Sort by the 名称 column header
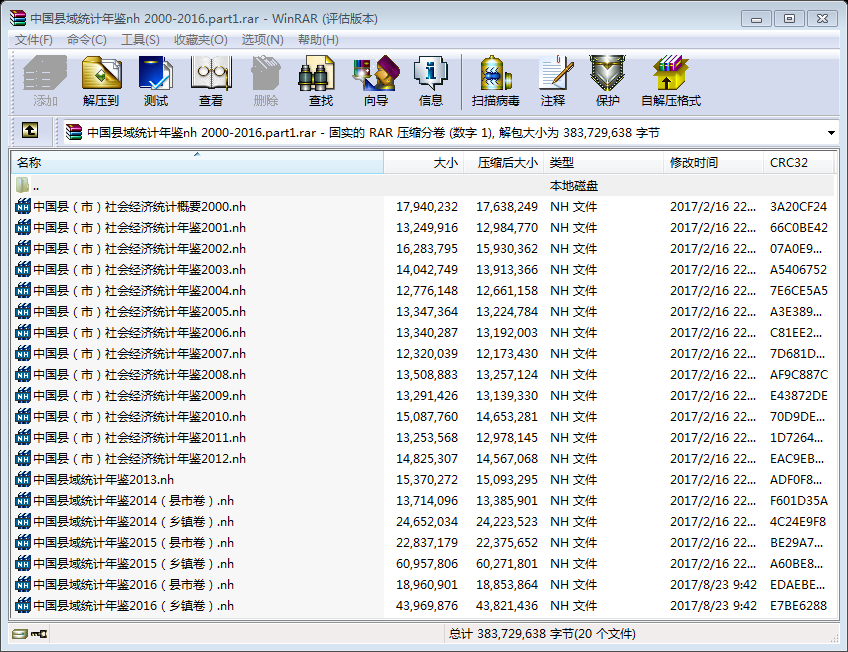 [x=197, y=163]
